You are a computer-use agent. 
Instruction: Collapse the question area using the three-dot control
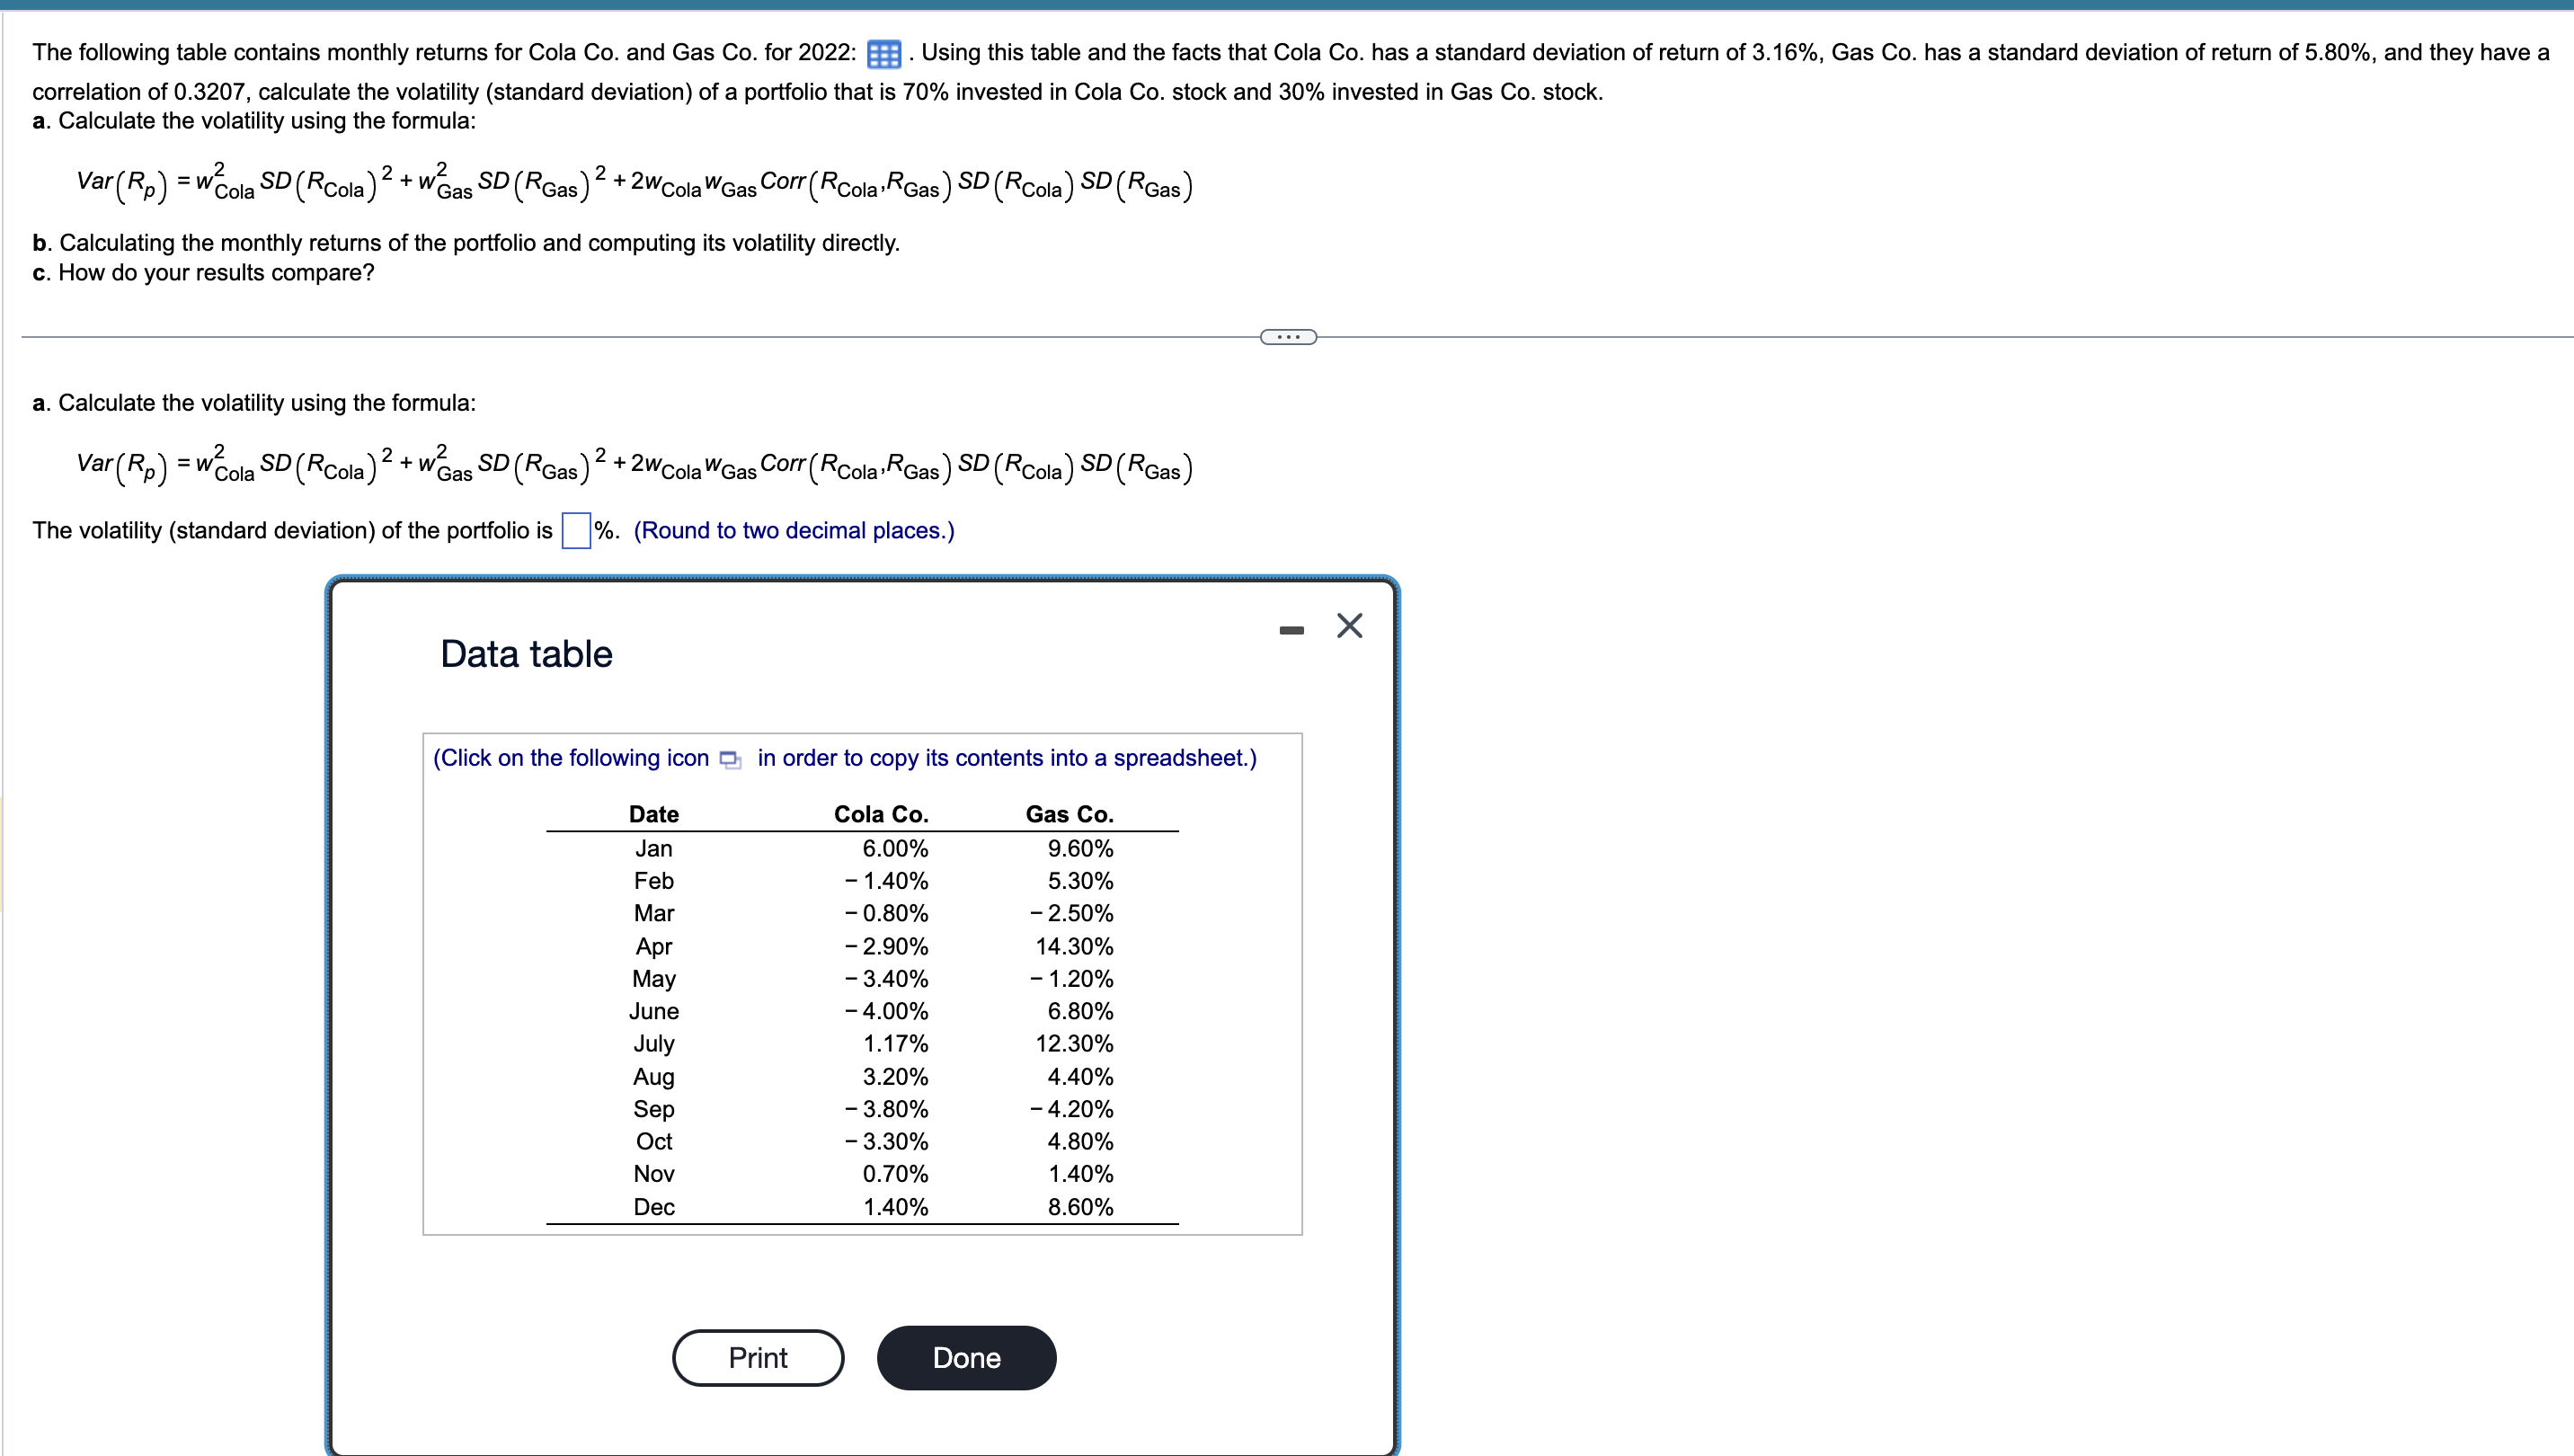[x=1288, y=336]
